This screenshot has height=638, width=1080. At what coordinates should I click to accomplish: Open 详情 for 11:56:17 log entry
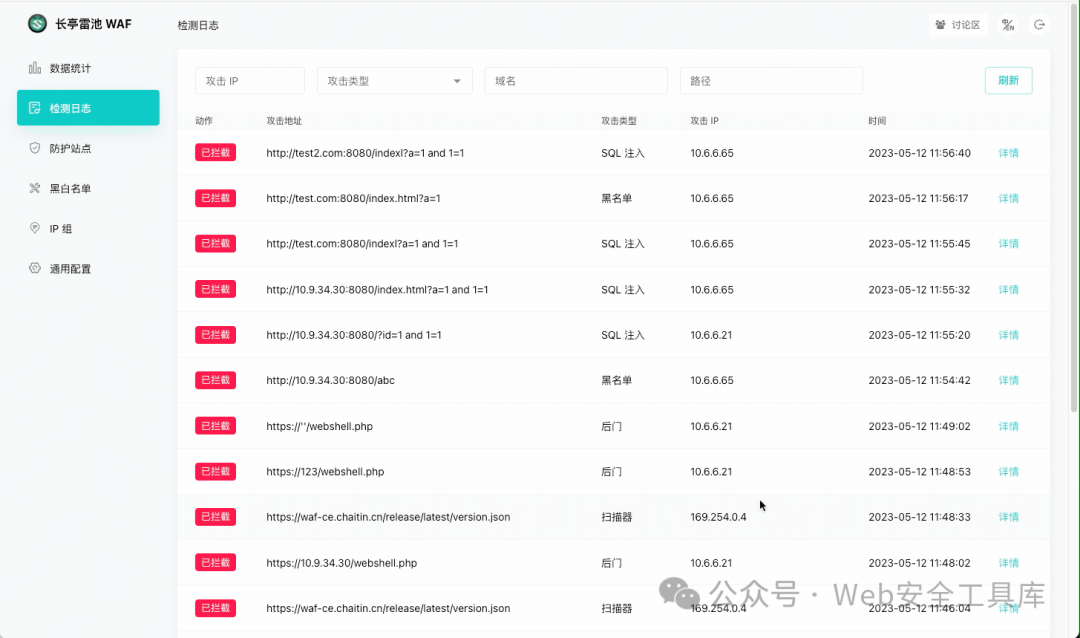coord(1008,198)
